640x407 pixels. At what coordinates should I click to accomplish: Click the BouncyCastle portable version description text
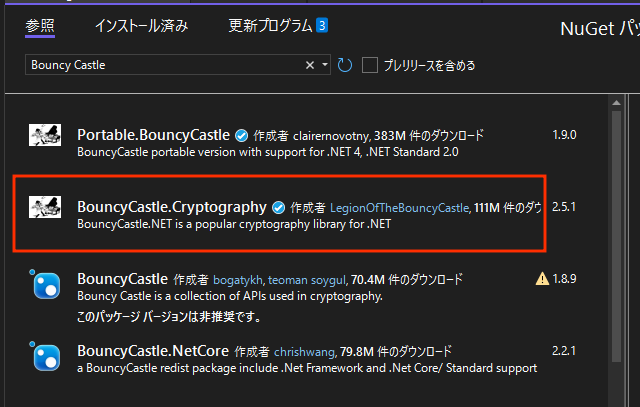(x=268, y=152)
